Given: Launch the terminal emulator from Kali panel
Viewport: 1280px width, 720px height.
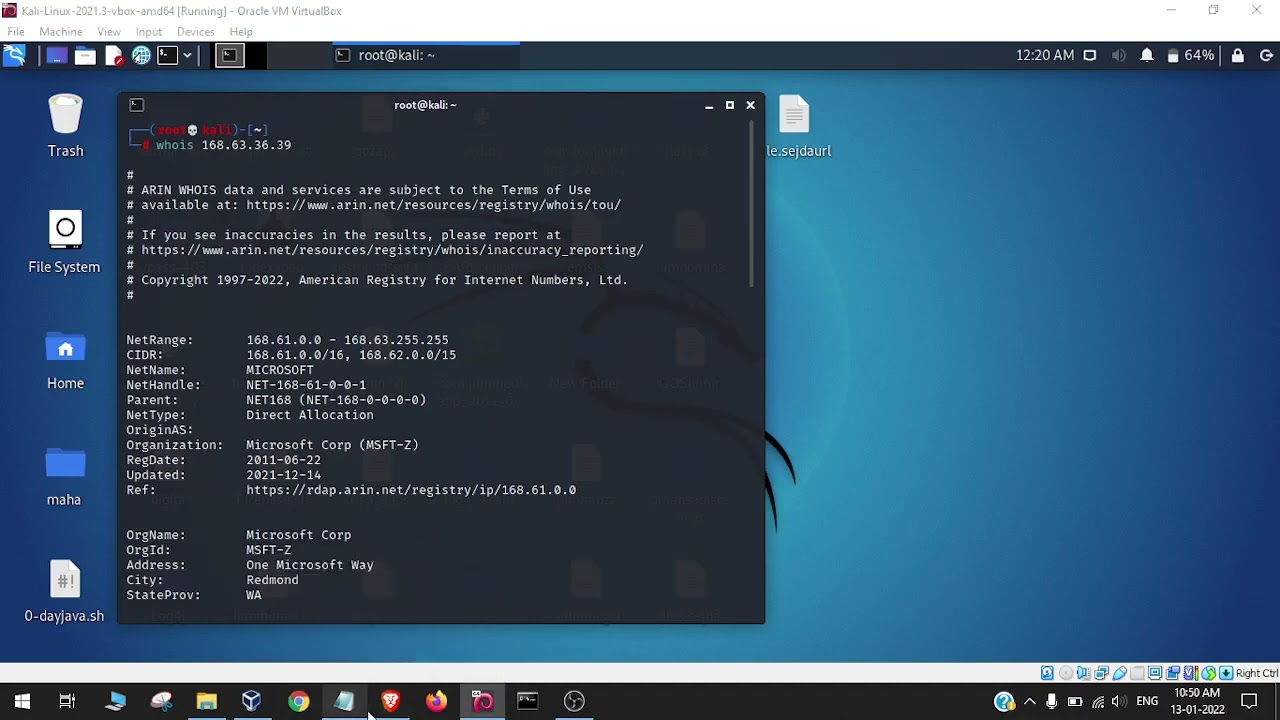Looking at the screenshot, I should pos(167,56).
